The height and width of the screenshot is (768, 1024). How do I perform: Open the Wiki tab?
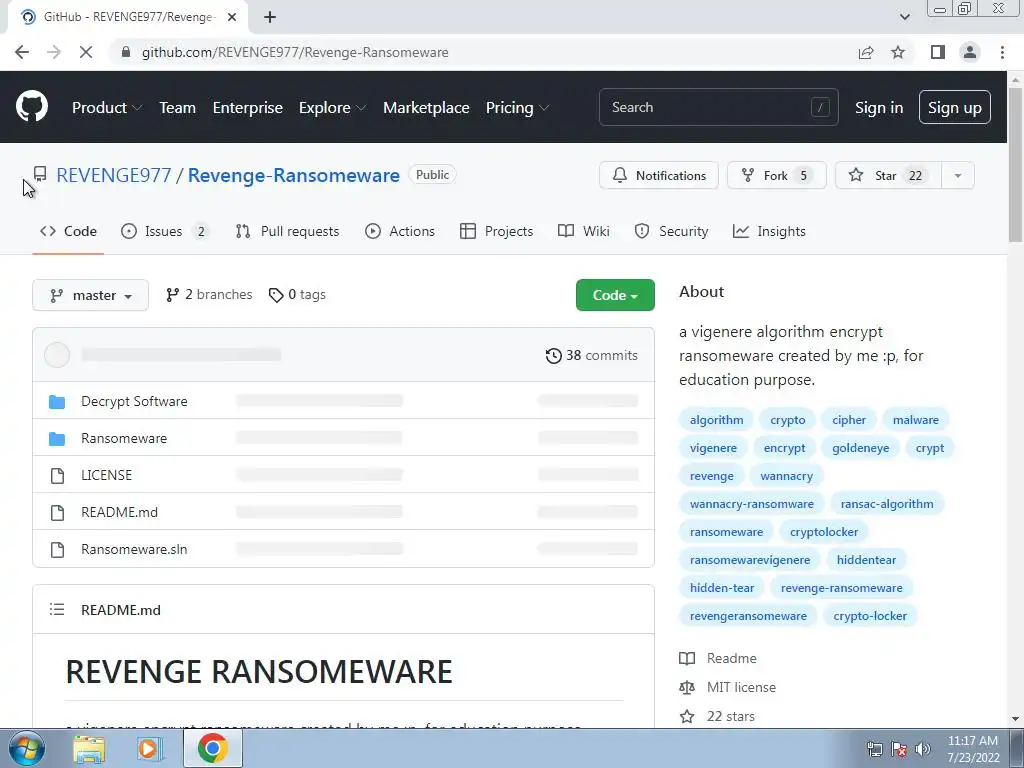(584, 231)
